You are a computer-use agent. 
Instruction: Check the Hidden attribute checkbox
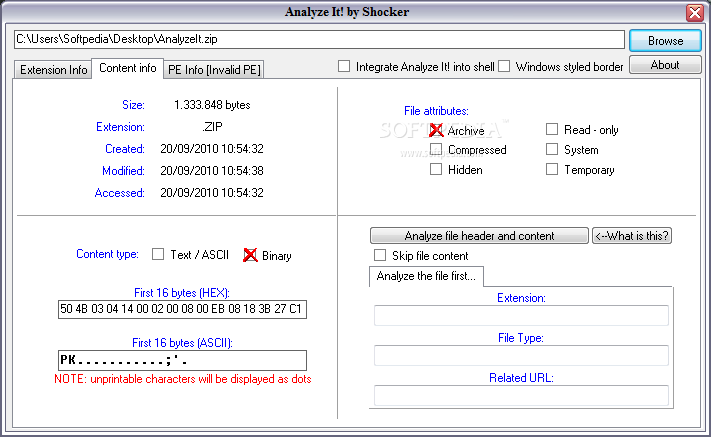pos(436,170)
